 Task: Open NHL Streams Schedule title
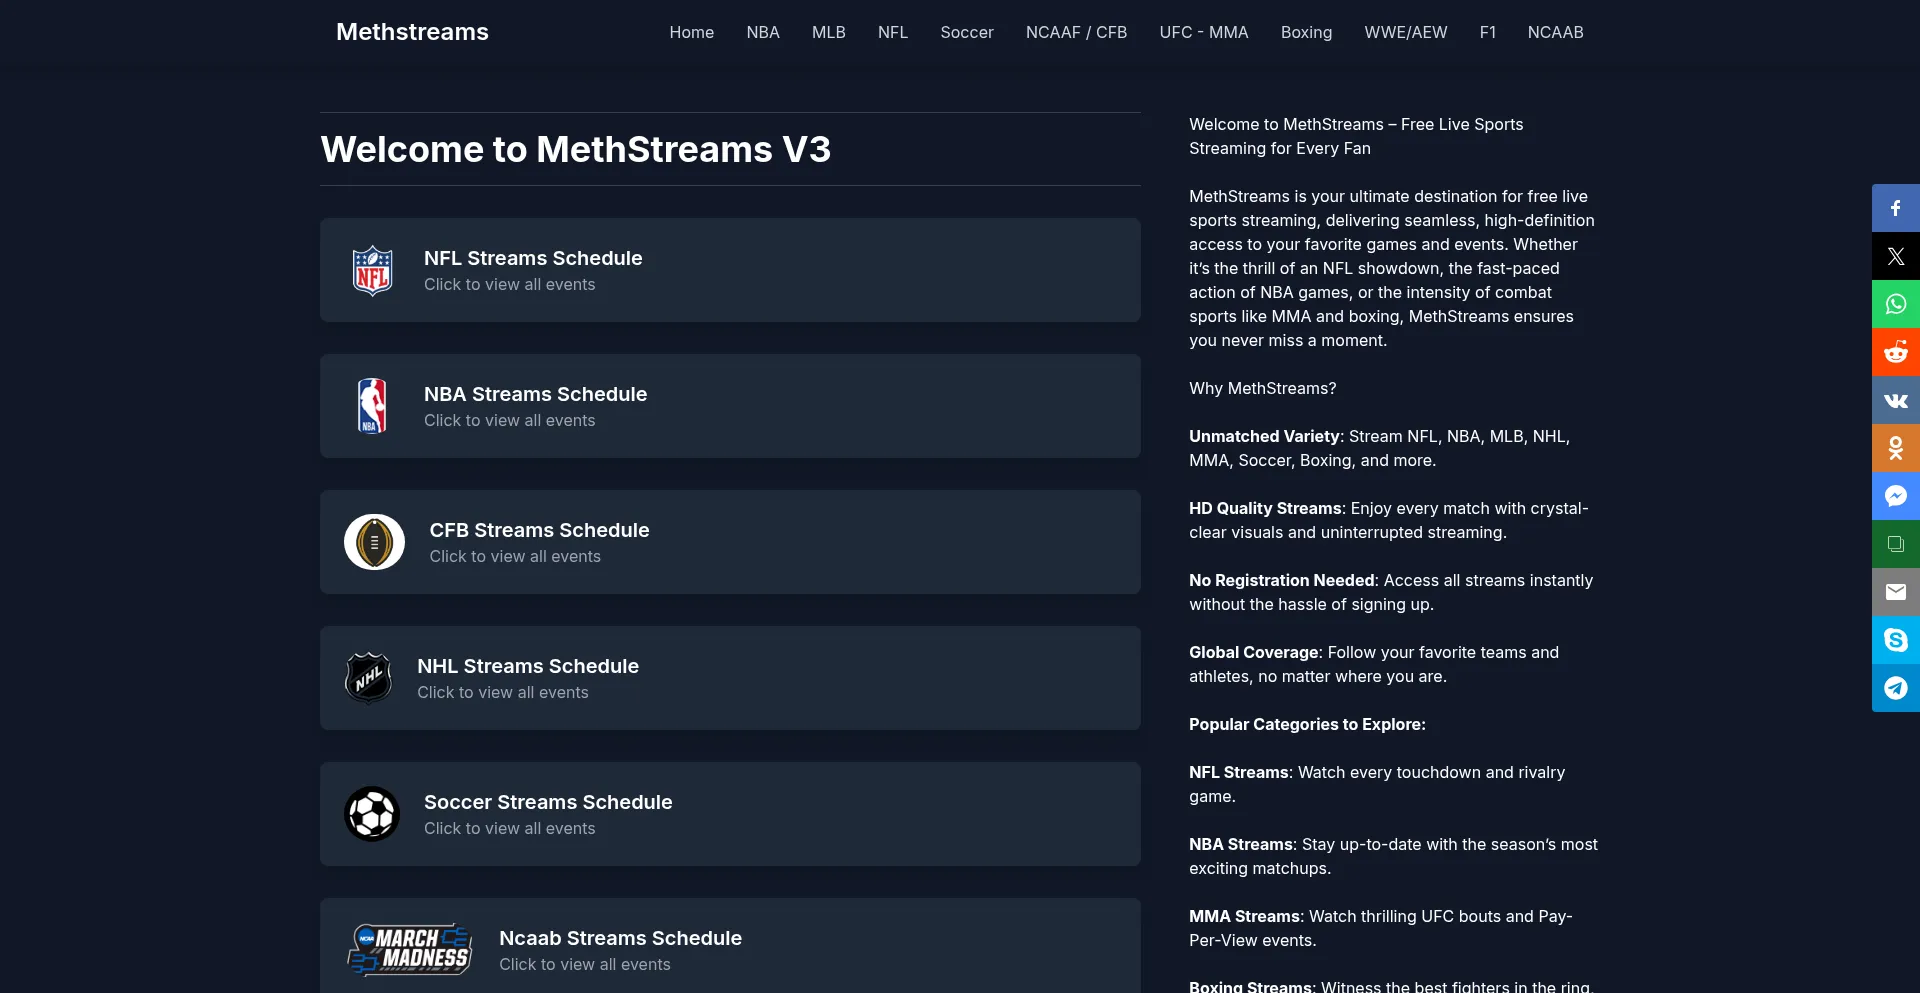528,666
